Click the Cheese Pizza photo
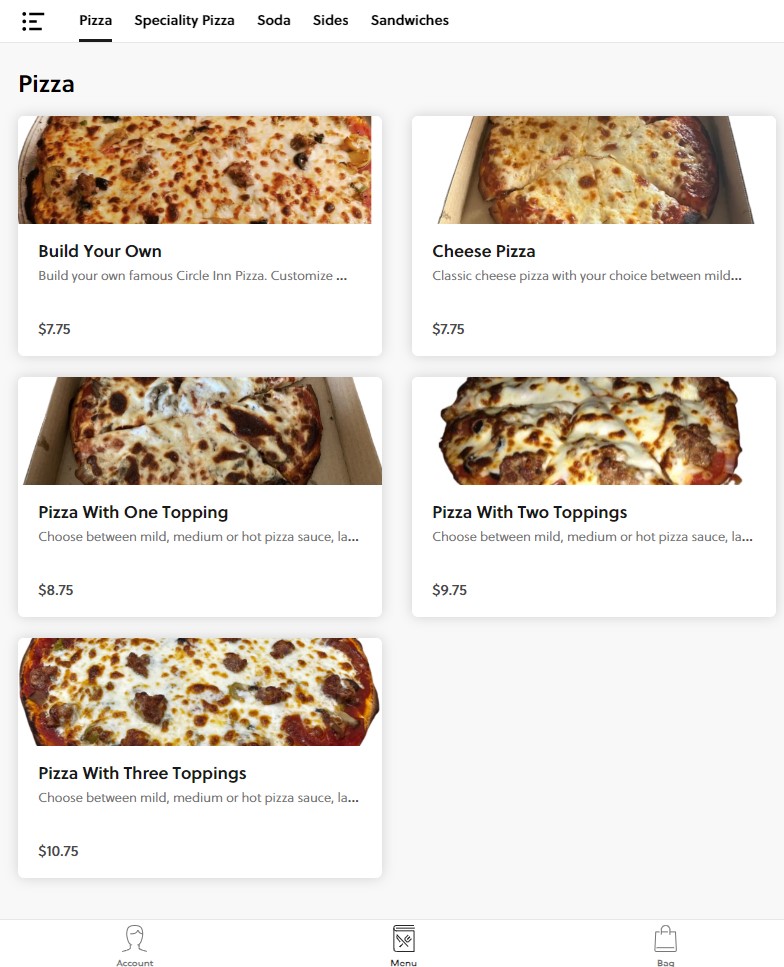The height and width of the screenshot is (967, 784). (x=594, y=170)
